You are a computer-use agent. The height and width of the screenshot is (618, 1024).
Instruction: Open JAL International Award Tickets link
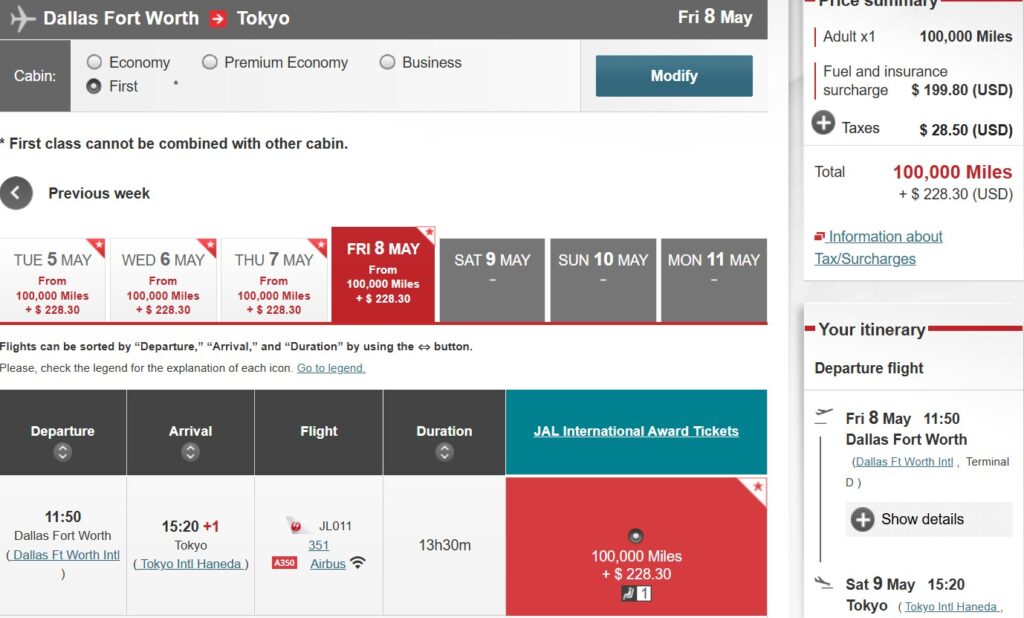[636, 431]
